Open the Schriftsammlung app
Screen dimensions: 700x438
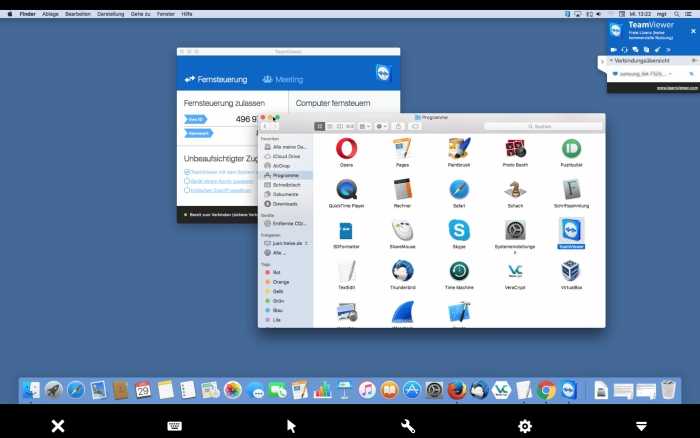(571, 190)
